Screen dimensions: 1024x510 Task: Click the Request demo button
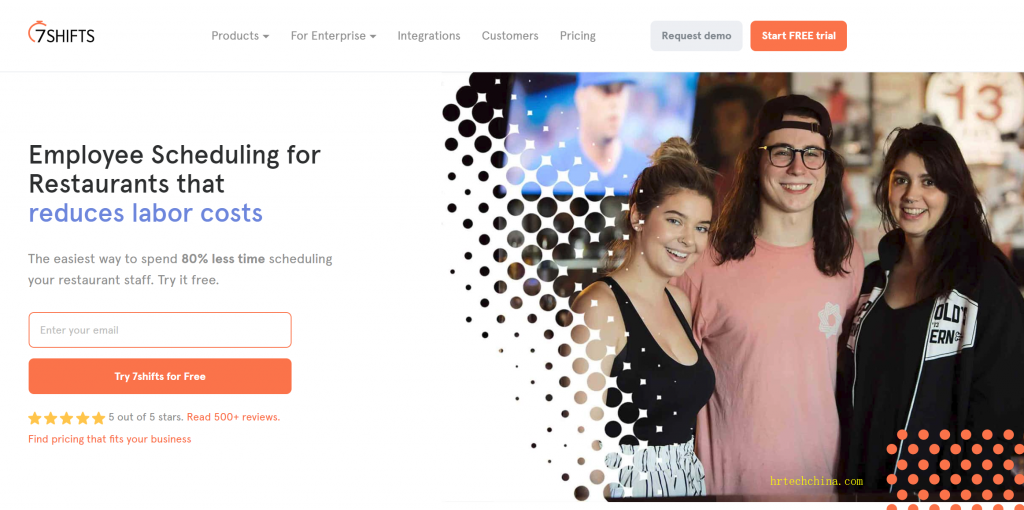(x=696, y=36)
